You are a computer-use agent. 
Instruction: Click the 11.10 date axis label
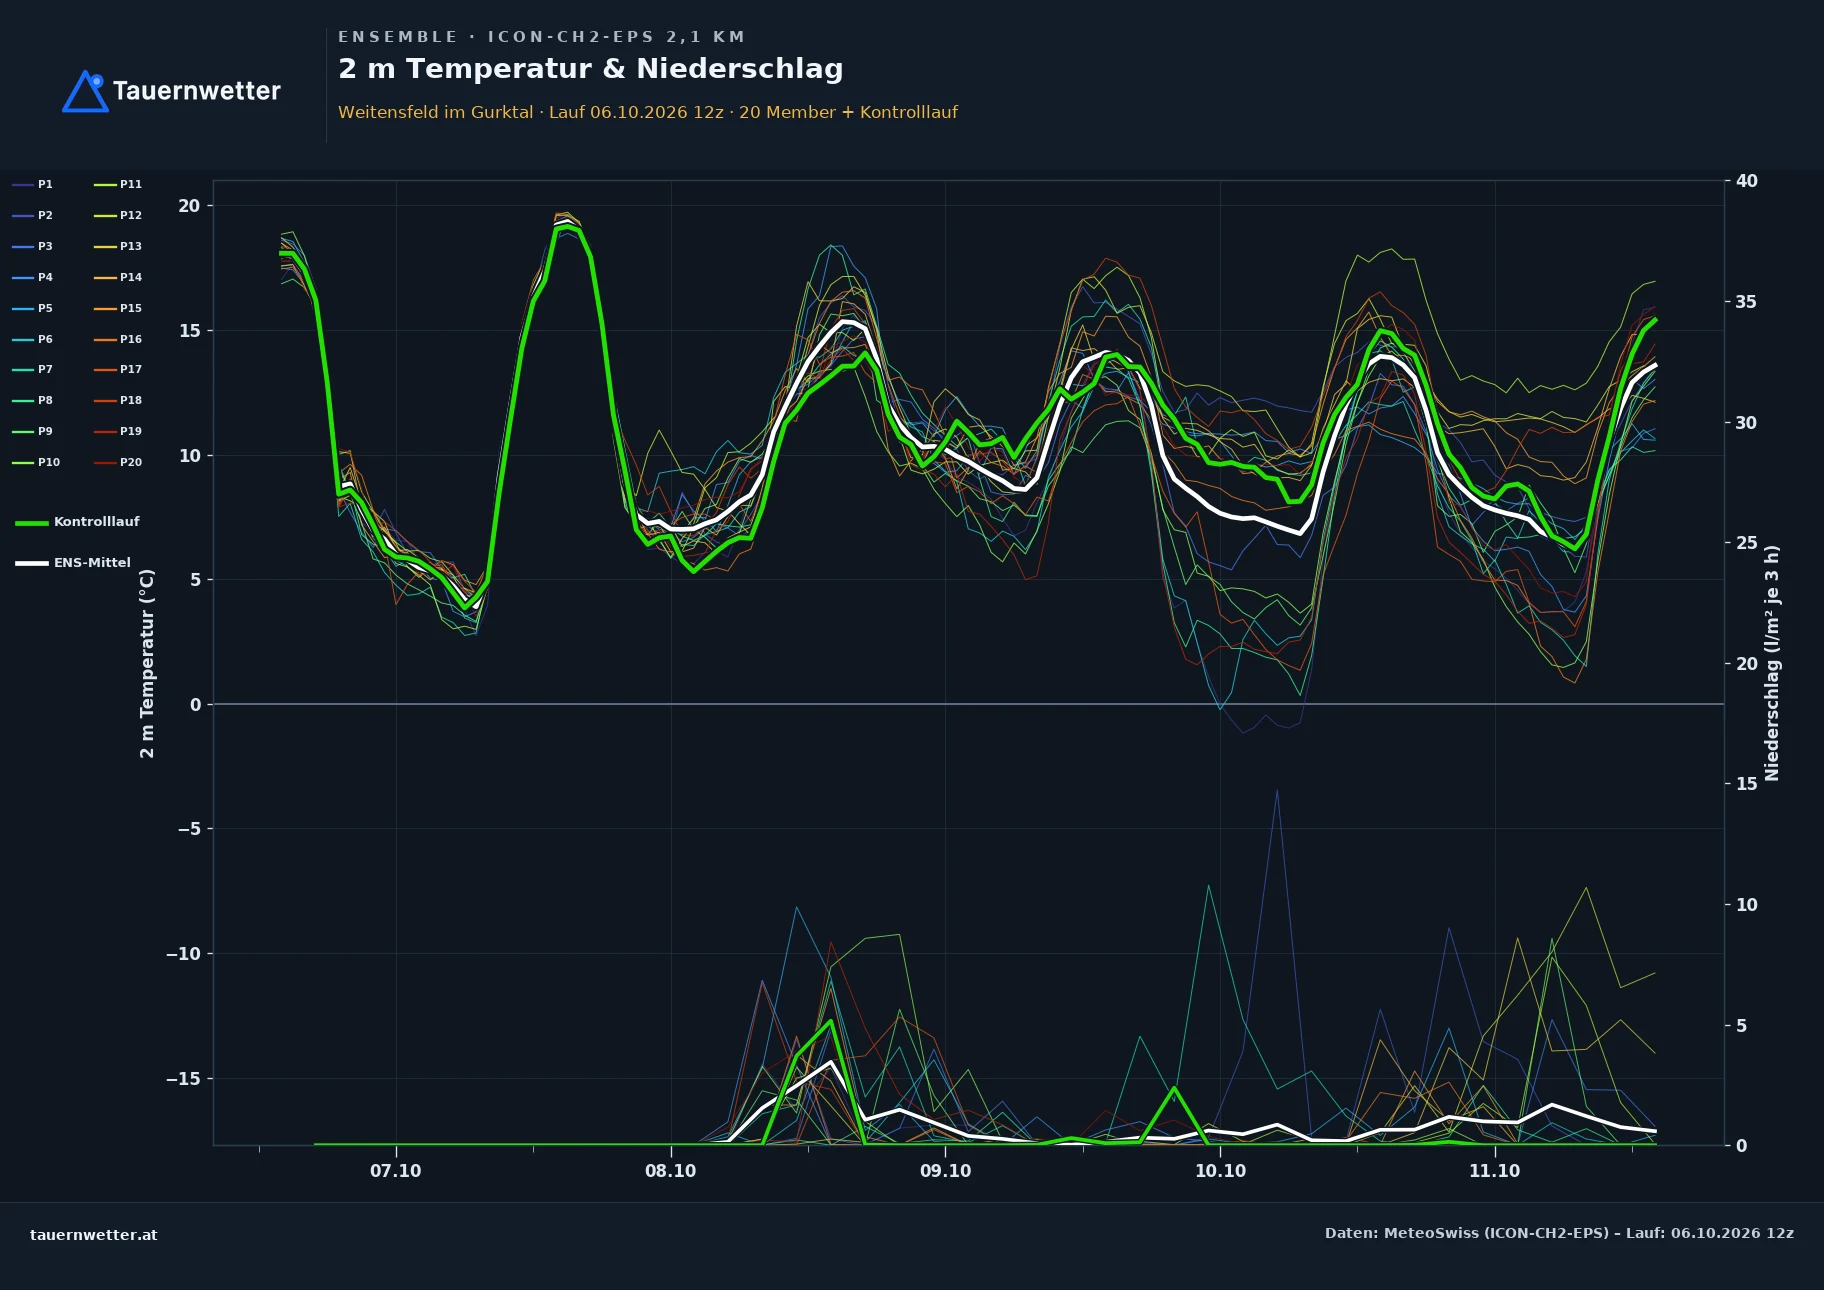coord(1494,1171)
